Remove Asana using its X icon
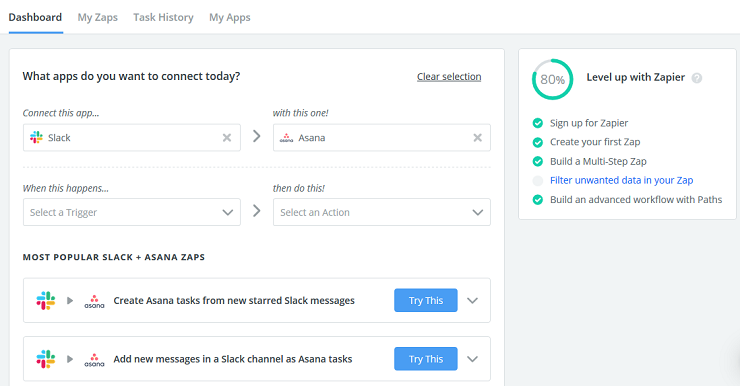 click(x=478, y=137)
